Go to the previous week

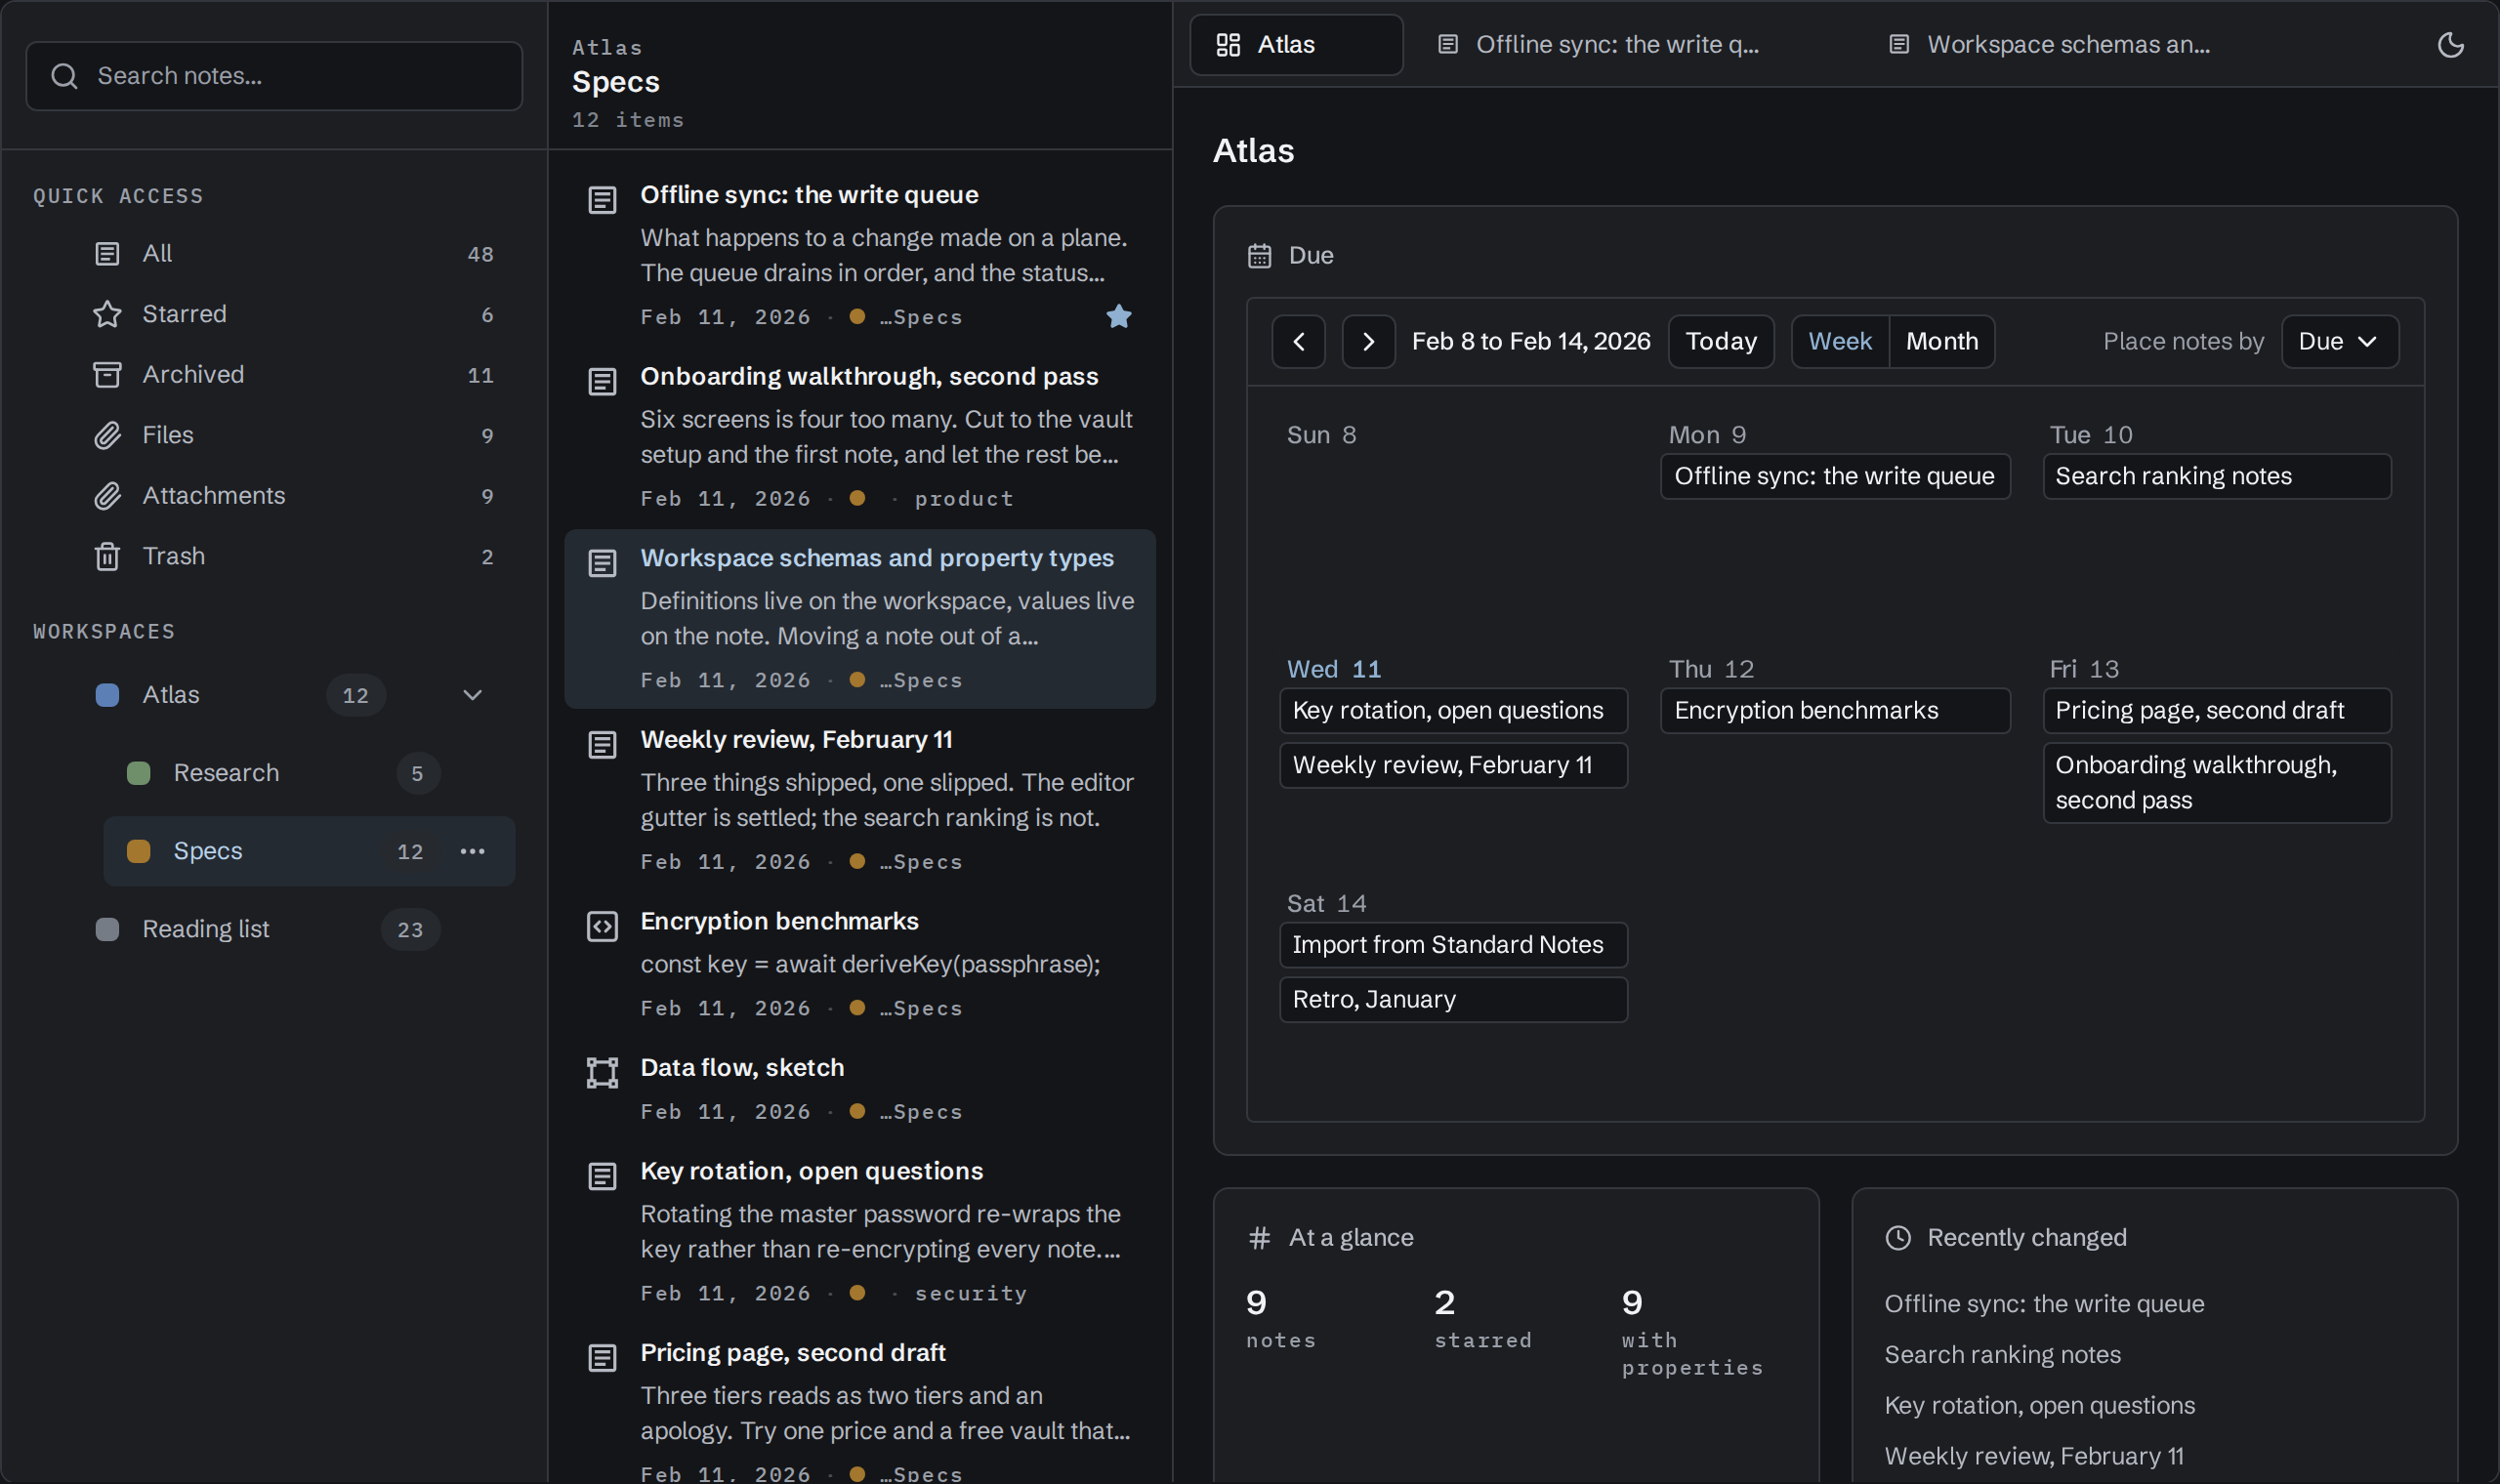[1298, 342]
